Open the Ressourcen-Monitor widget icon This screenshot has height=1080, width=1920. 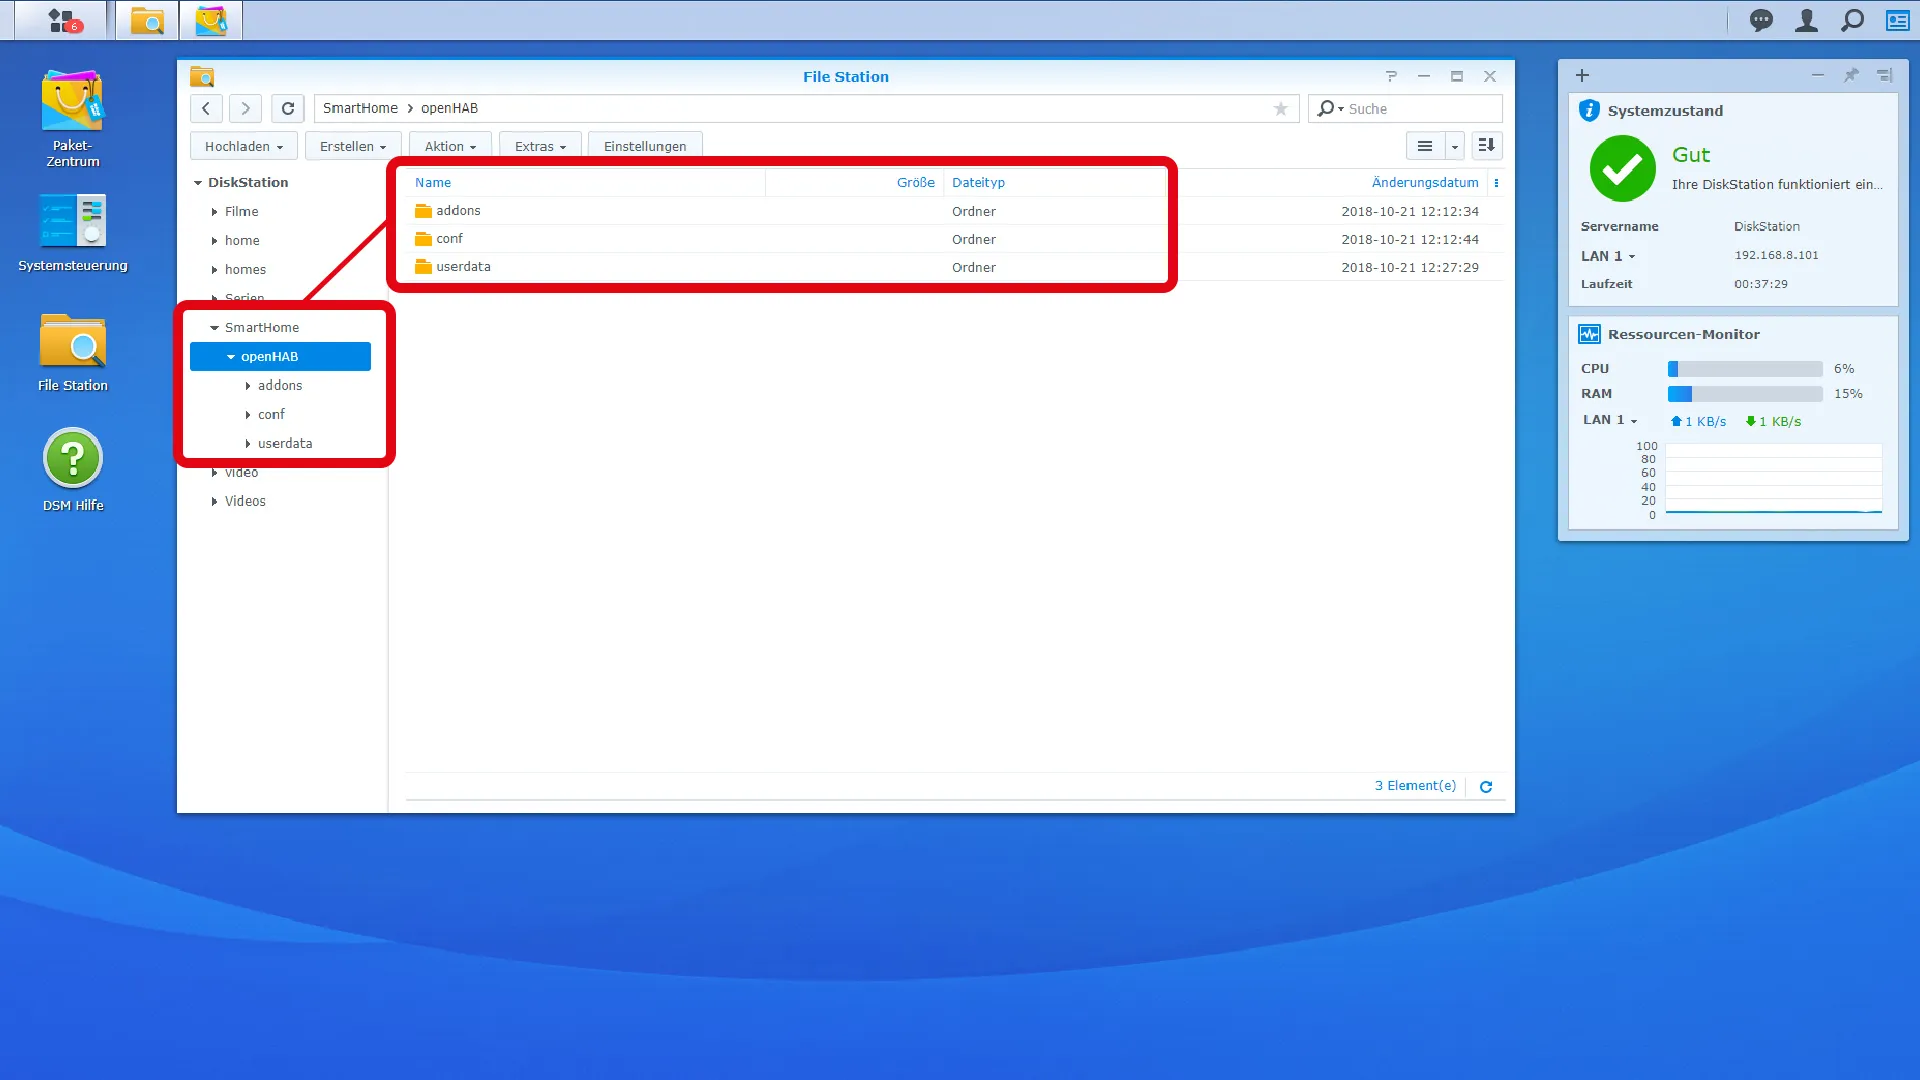(x=1589, y=334)
